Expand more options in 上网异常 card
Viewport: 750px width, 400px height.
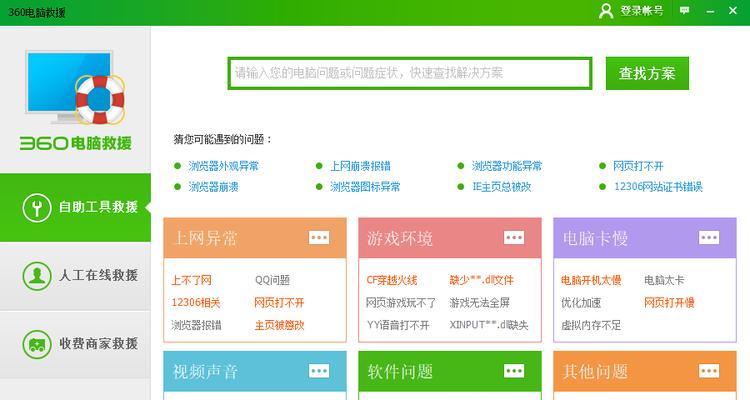319,237
